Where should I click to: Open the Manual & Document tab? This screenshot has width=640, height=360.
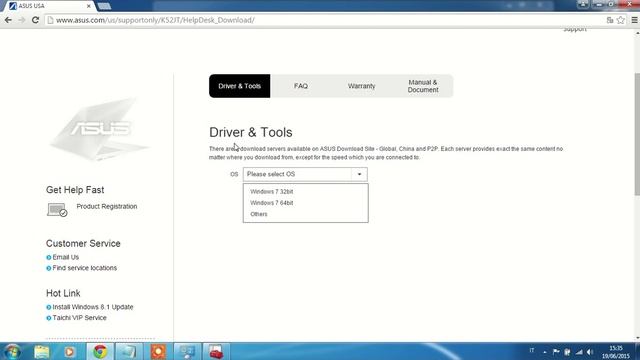423,86
